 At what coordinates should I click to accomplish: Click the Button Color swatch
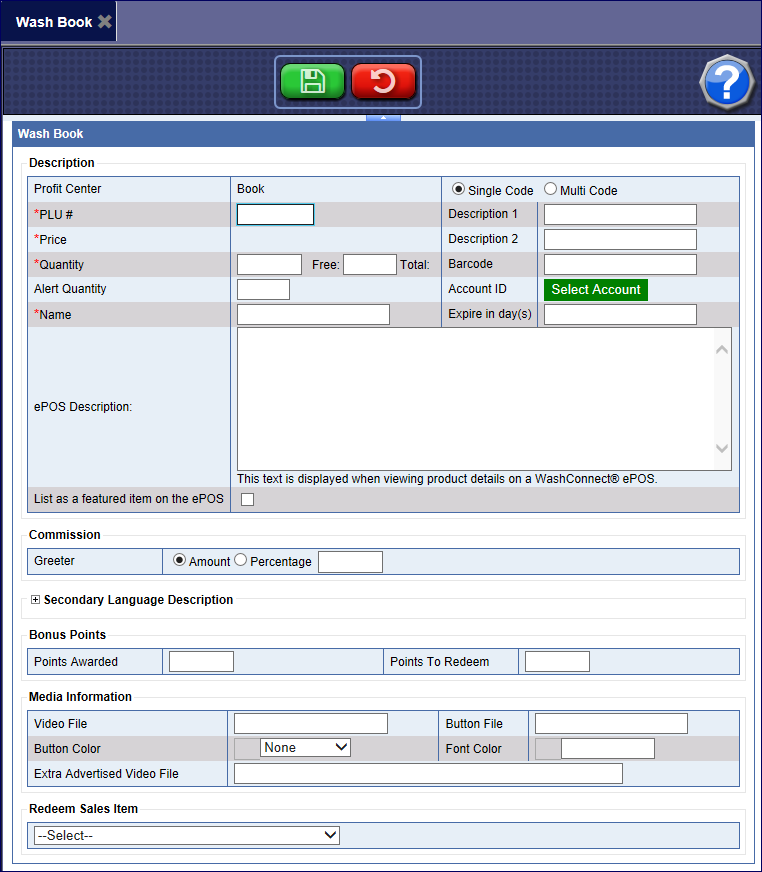245,748
